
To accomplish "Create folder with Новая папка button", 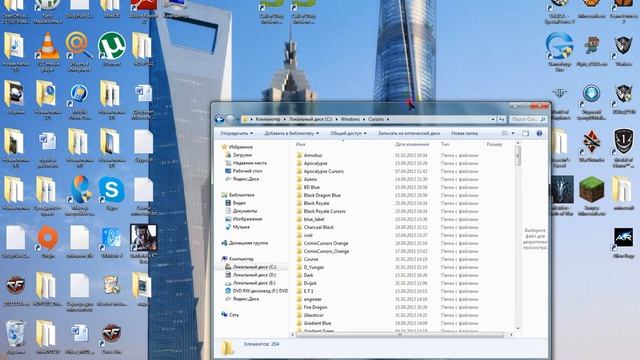I will point(464,133).
